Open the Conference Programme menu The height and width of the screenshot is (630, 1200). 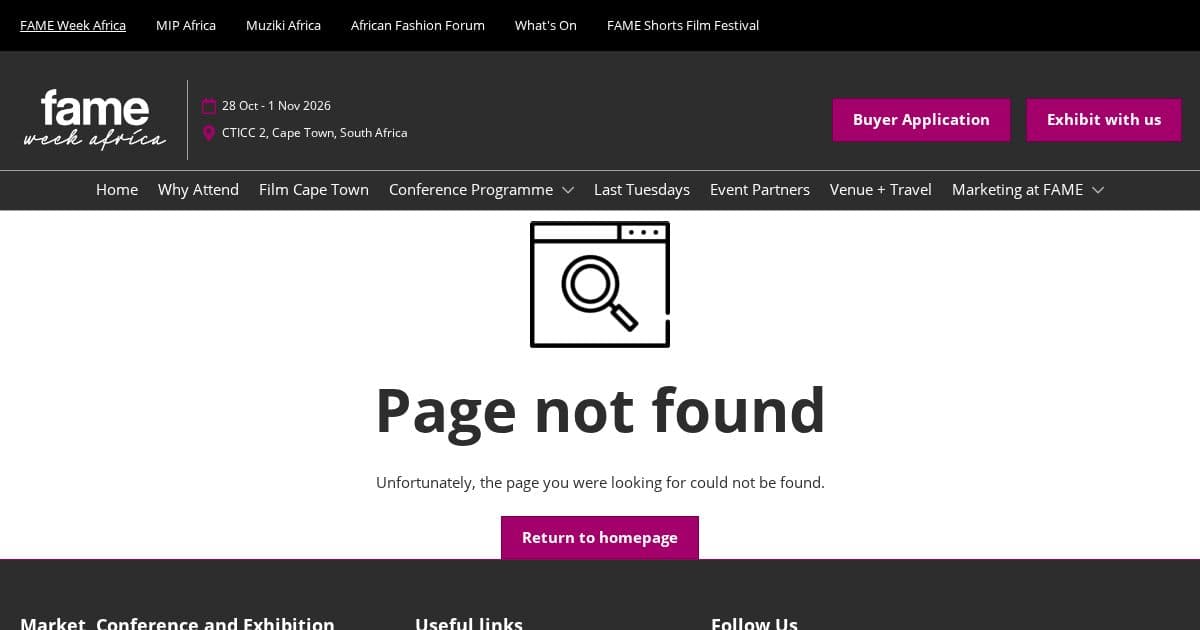click(470, 190)
